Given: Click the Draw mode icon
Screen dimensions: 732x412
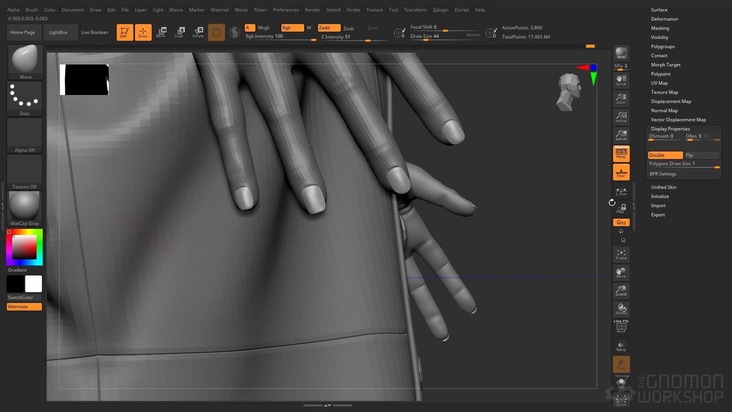Looking at the screenshot, I should click(143, 32).
